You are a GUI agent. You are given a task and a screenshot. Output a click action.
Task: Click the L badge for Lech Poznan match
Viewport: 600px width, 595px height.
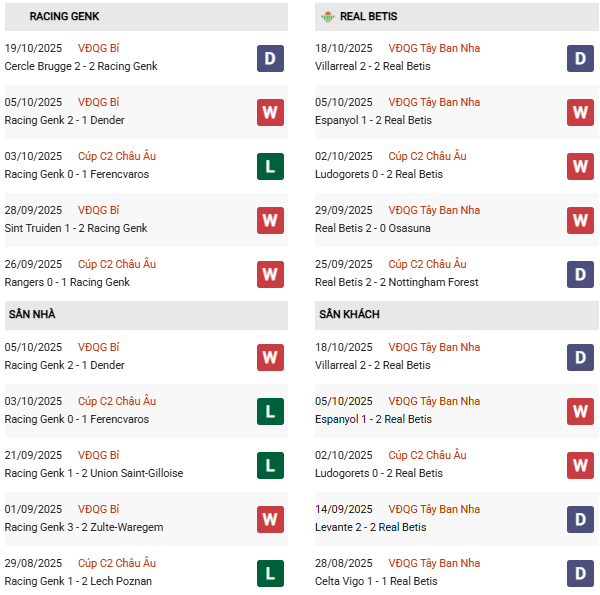(270, 573)
